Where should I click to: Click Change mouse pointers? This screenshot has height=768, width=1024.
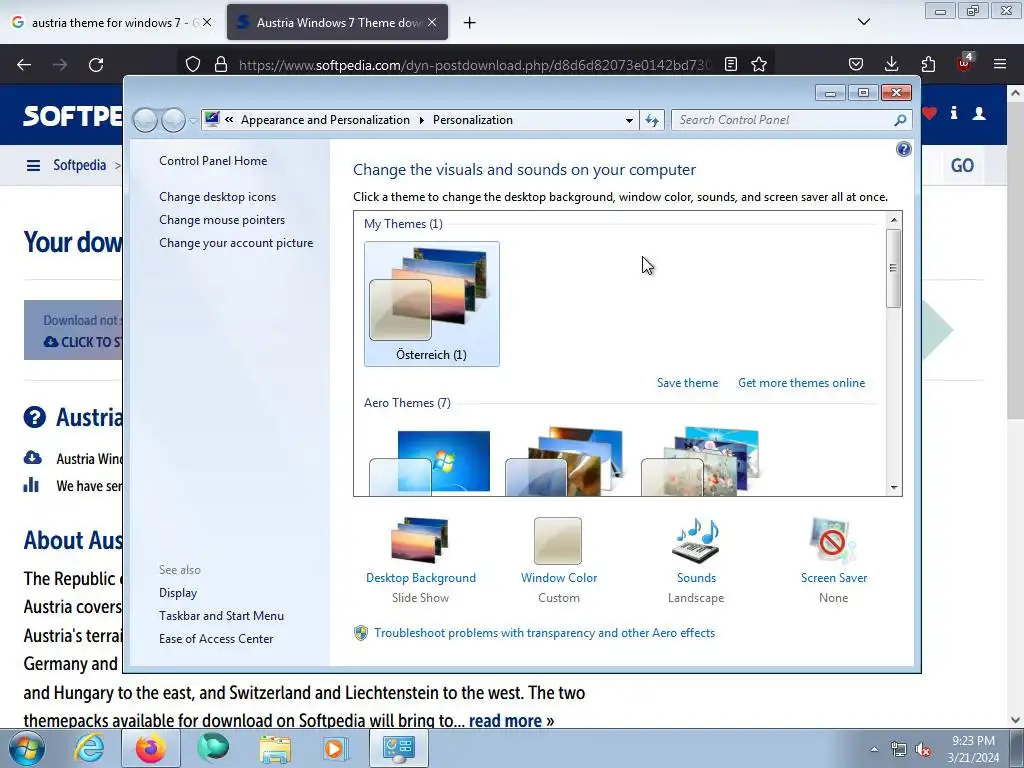(x=222, y=220)
